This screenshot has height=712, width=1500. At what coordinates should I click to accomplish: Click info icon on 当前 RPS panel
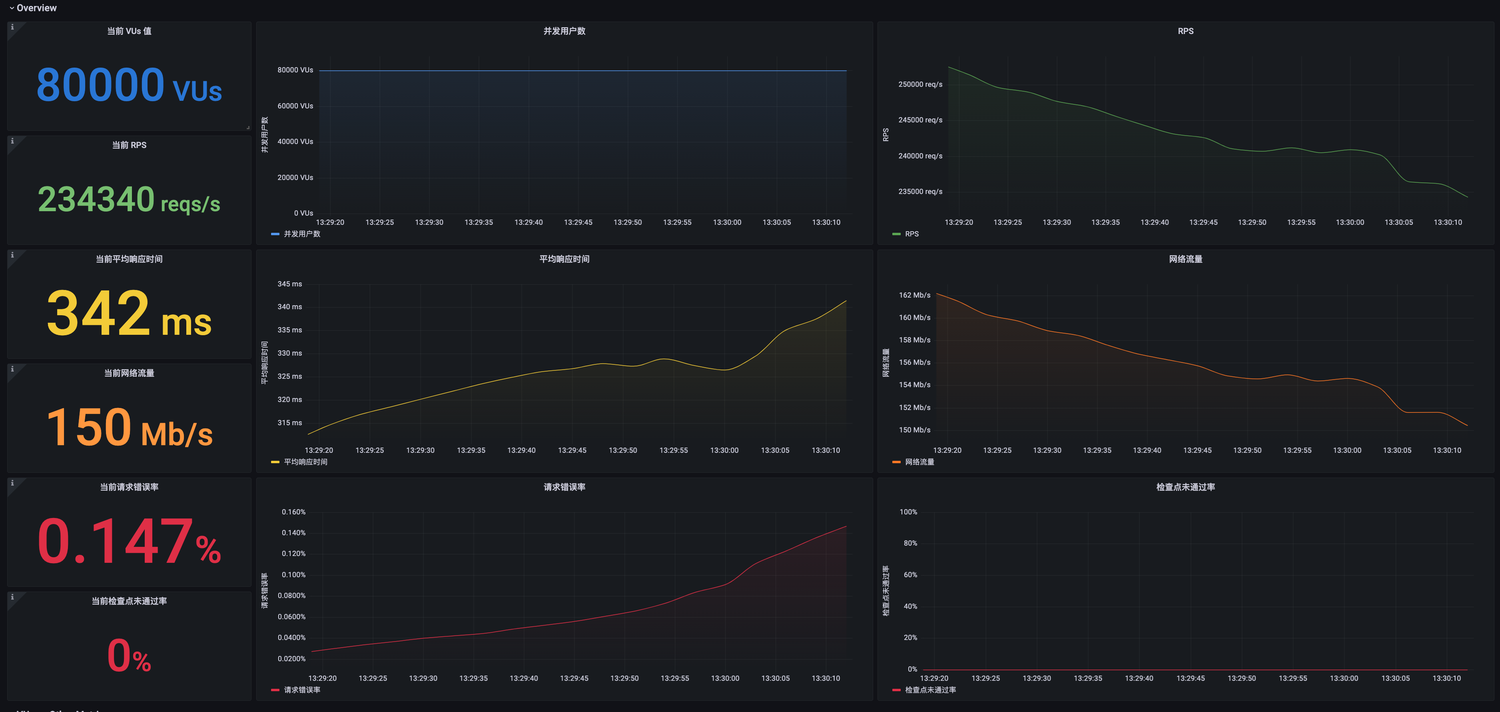pyautogui.click(x=12, y=142)
